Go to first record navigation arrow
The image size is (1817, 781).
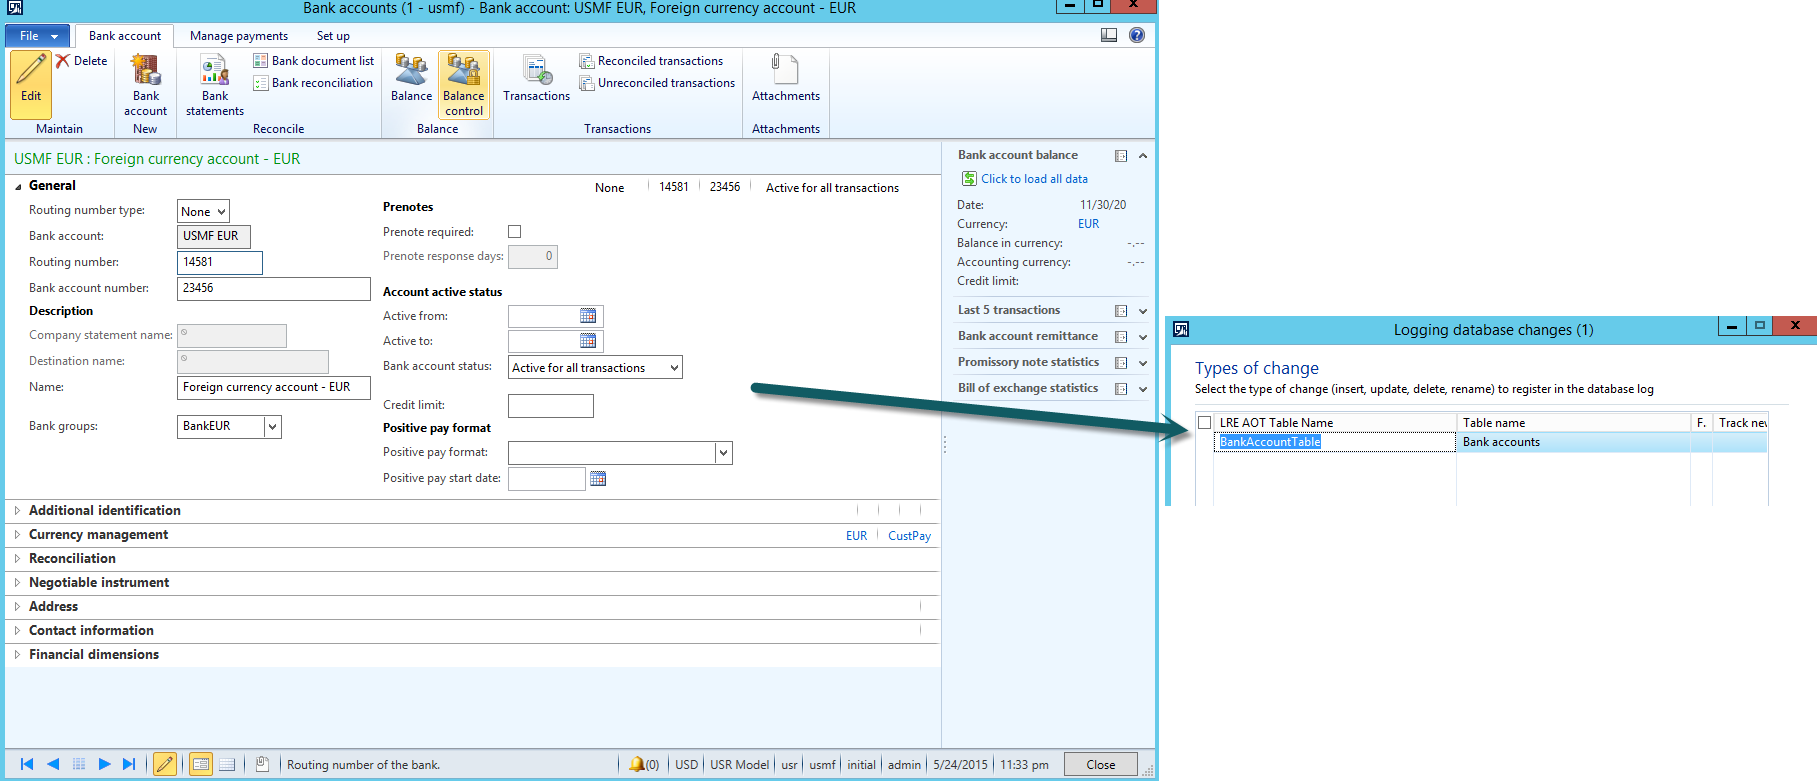pyautogui.click(x=27, y=764)
